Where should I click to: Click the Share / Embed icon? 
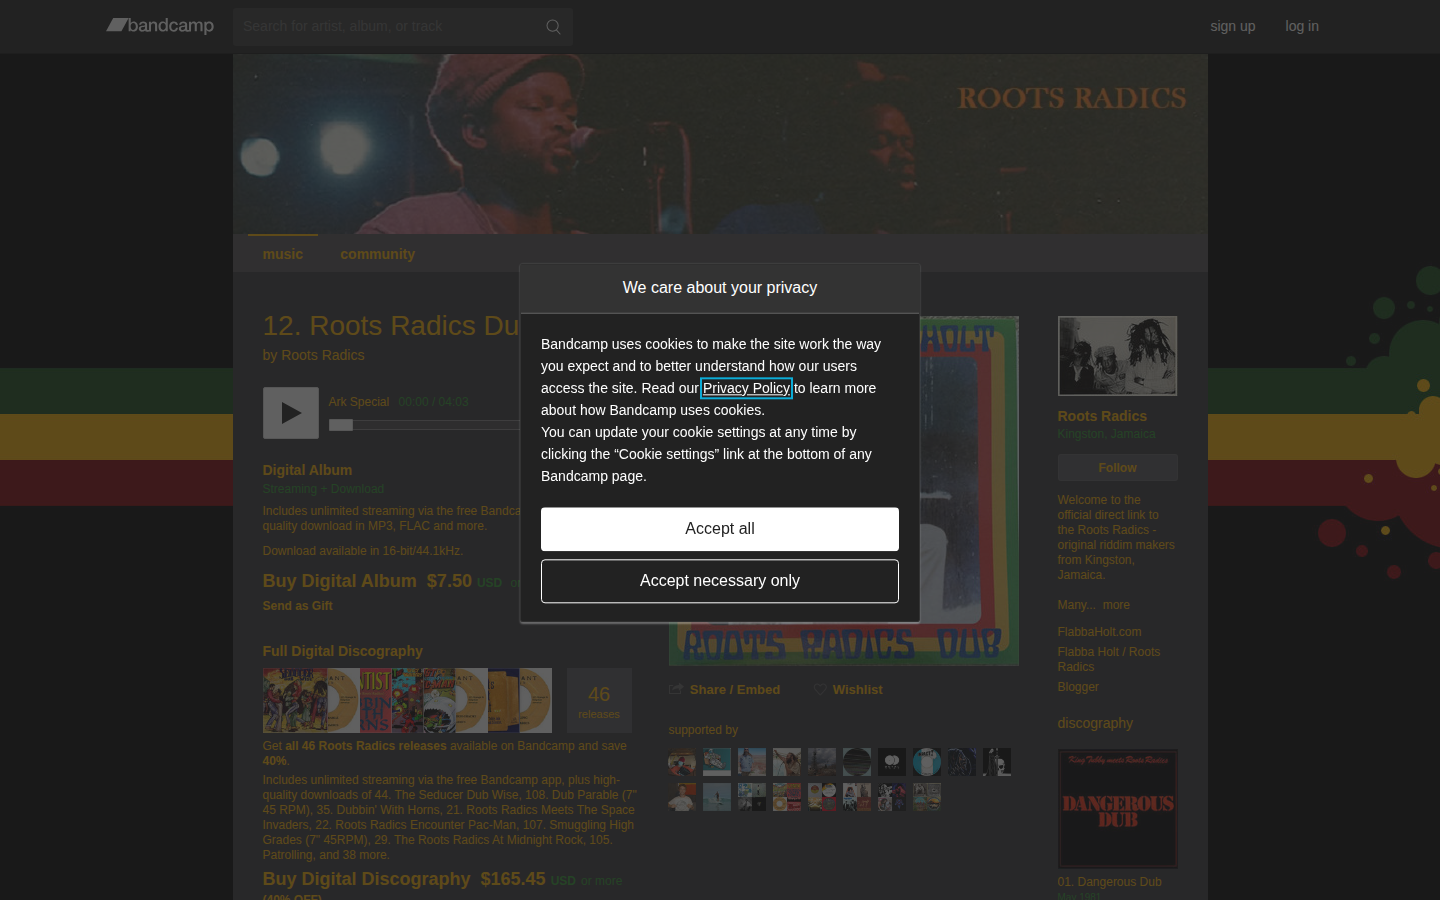(676, 690)
